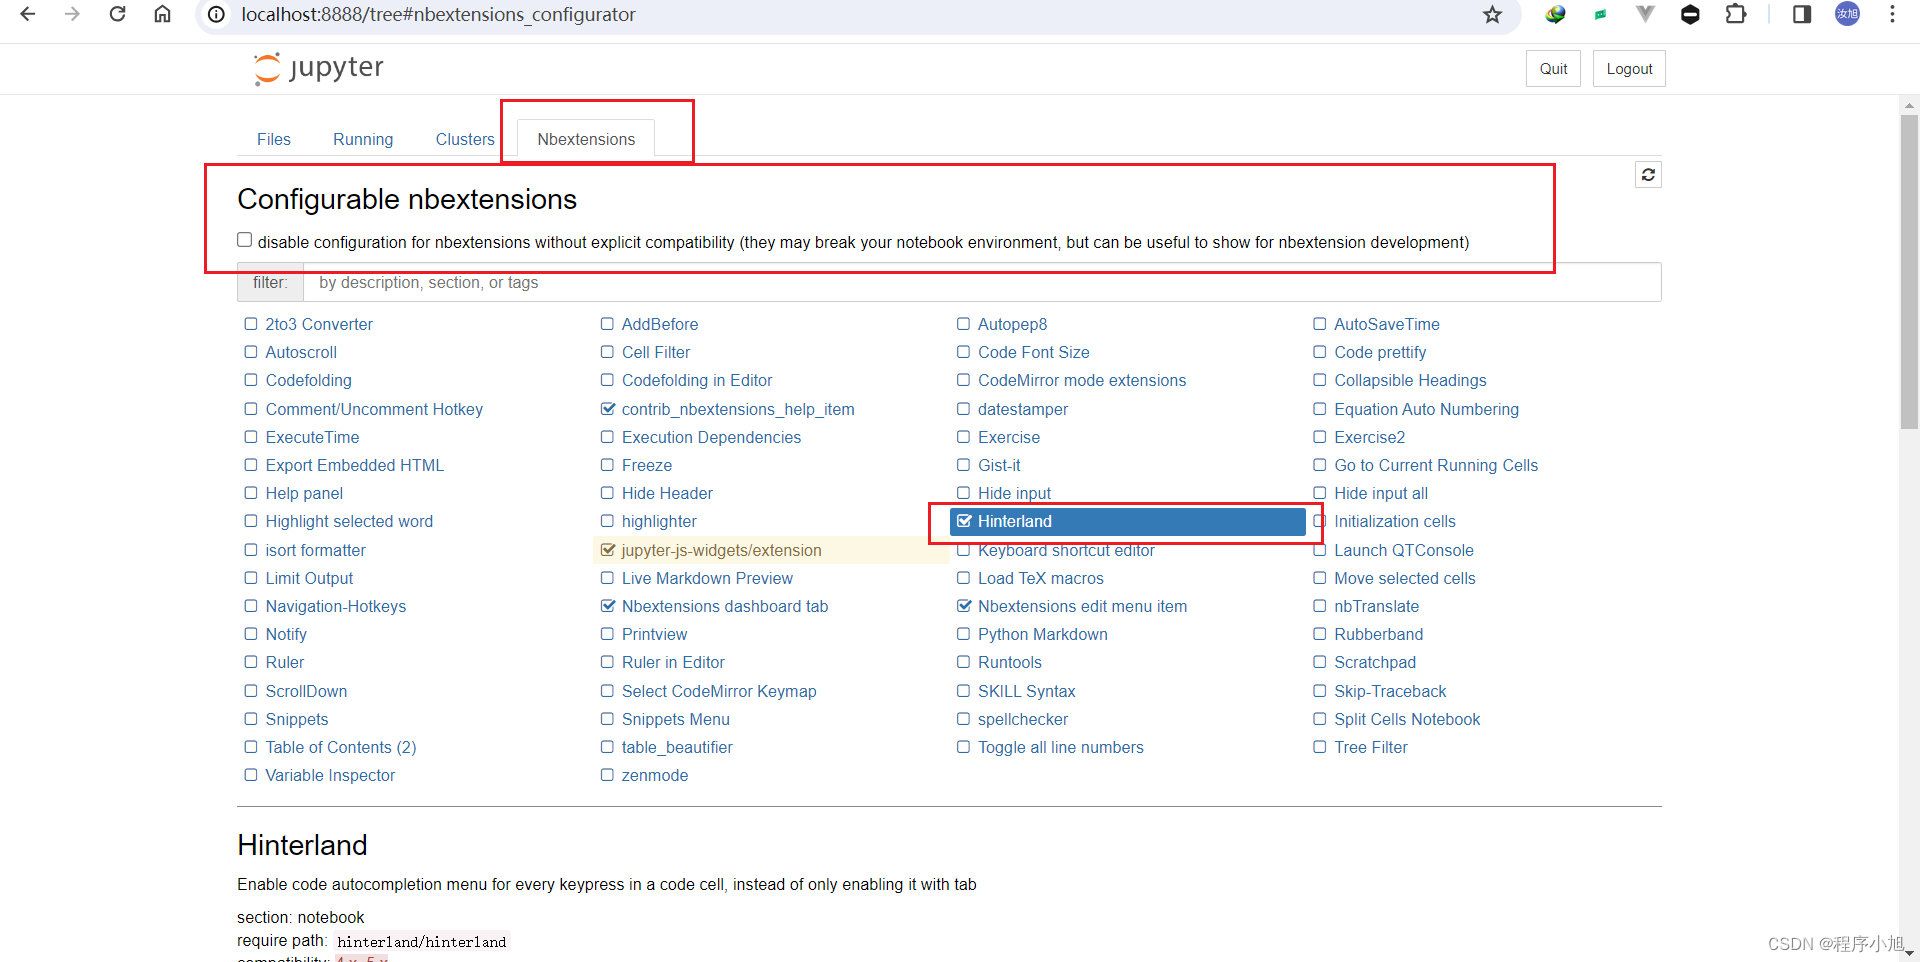Select SKILL Syntax extension
The height and width of the screenshot is (962, 1920).
[x=1026, y=691]
